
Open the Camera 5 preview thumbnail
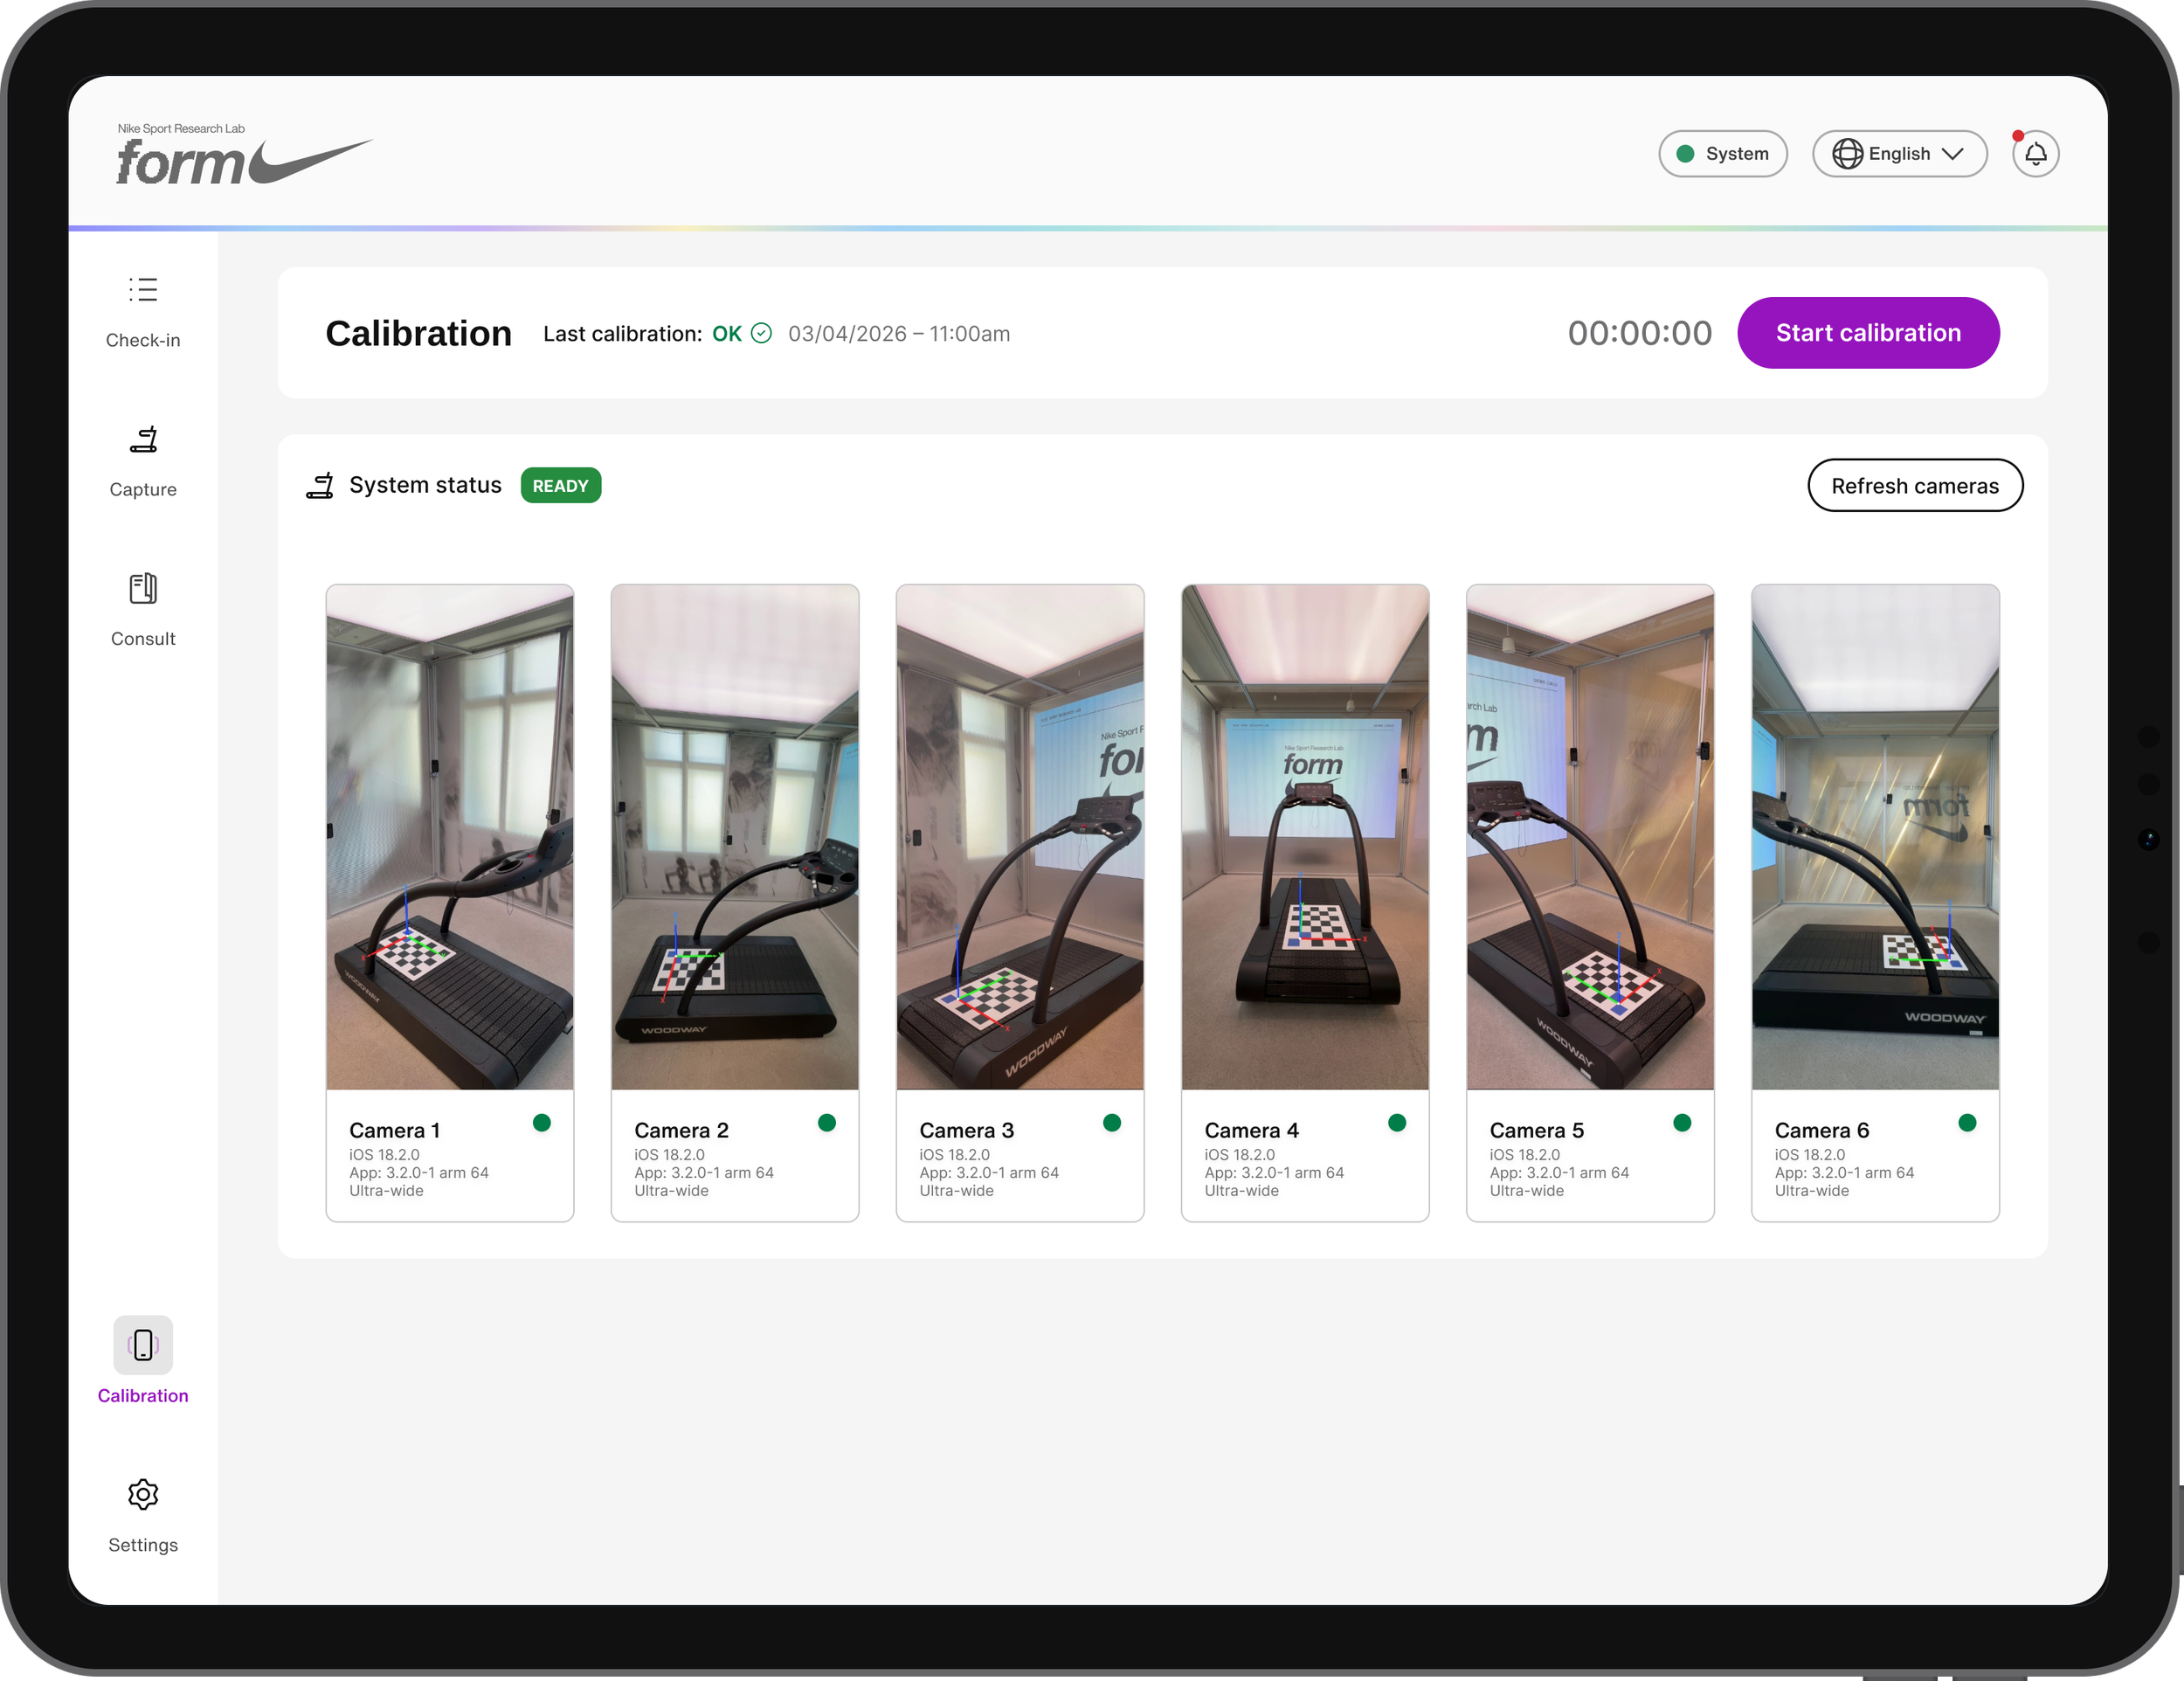[1590, 837]
